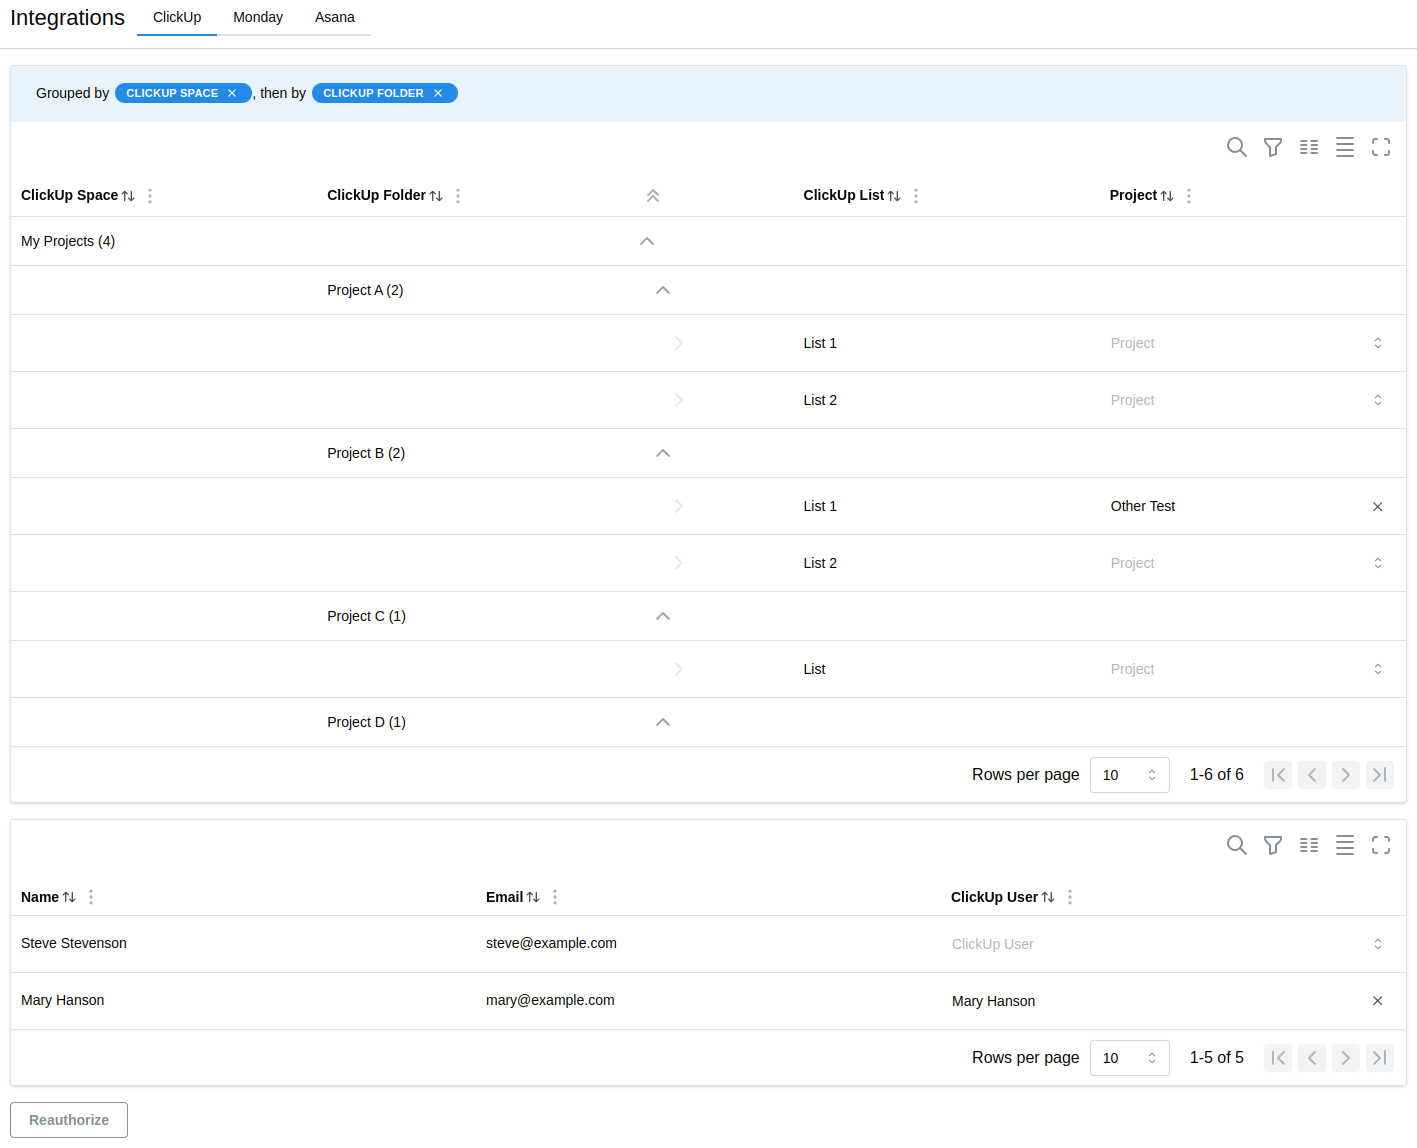Collapse the Project B (2) folder
Screen dimensions: 1417x1148
point(663,453)
